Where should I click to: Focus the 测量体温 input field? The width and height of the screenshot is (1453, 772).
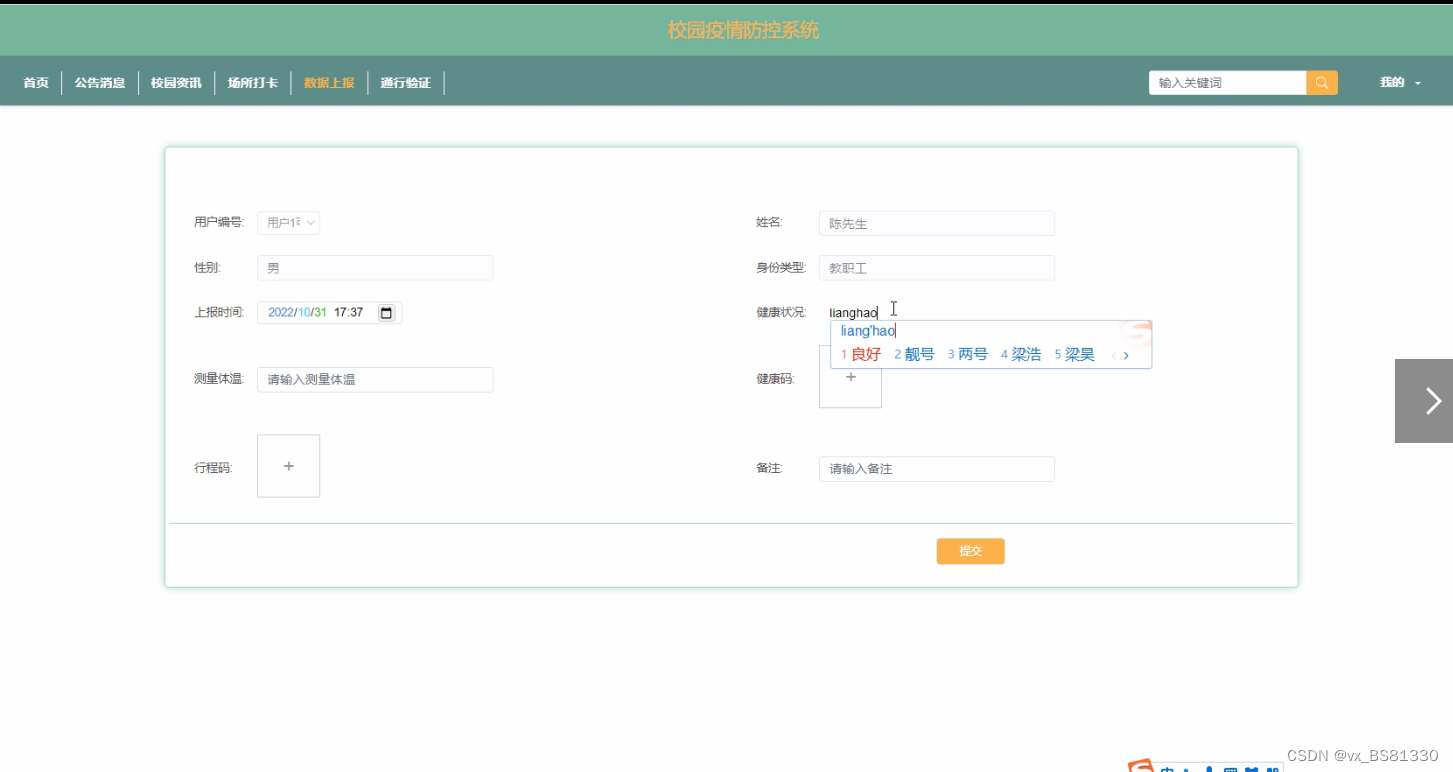pos(375,380)
